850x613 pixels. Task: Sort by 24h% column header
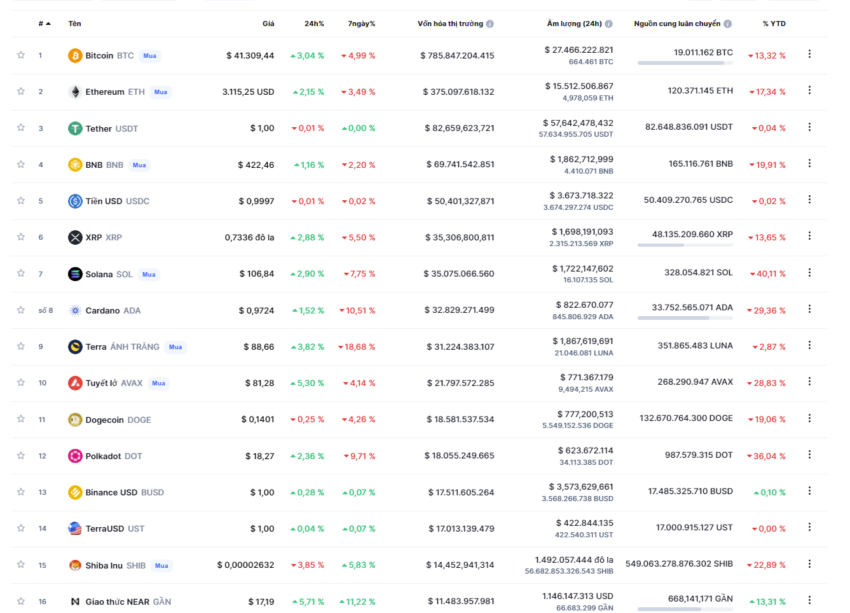314,24
